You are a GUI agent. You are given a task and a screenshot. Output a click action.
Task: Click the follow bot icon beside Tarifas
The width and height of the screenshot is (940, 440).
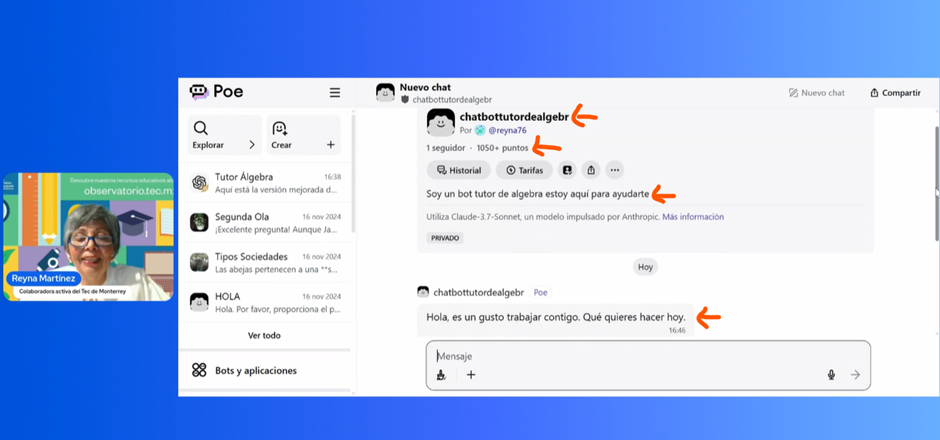(567, 170)
